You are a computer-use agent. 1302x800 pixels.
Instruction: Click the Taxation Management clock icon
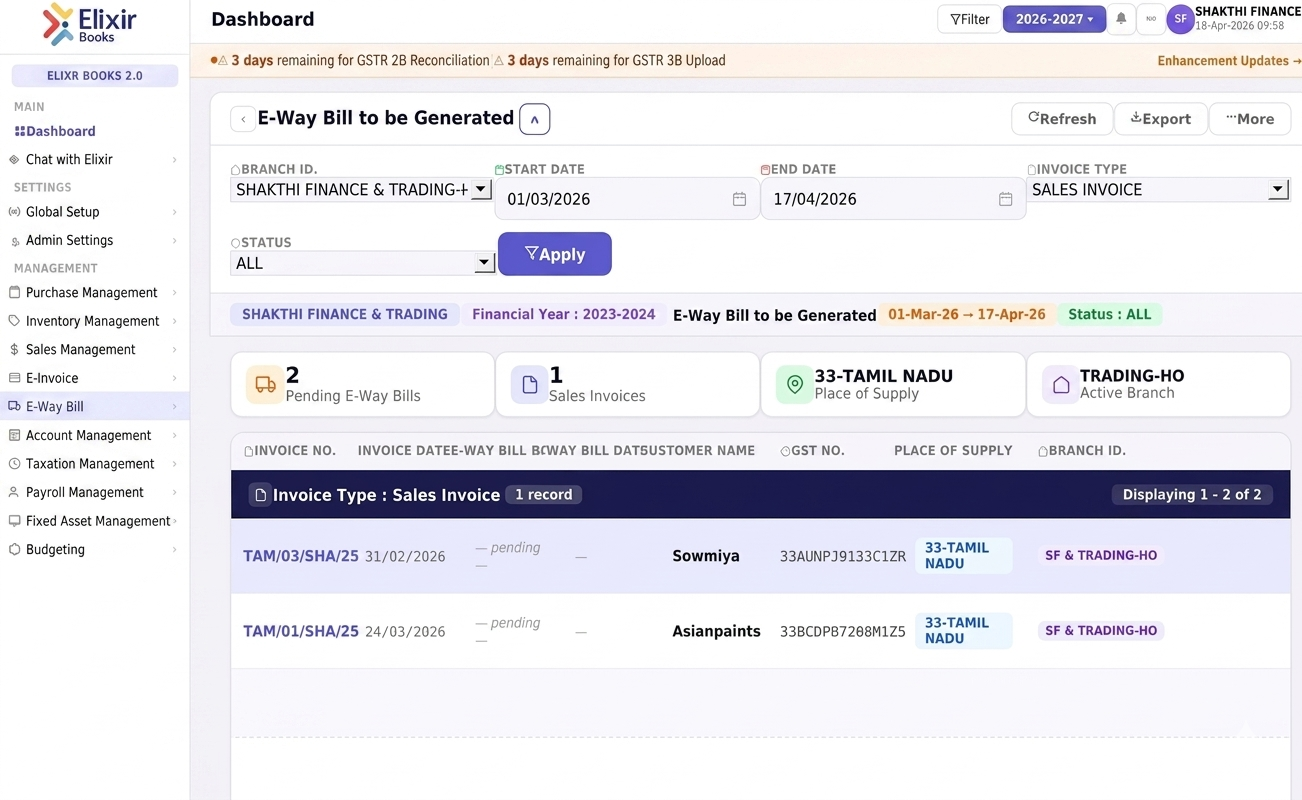click(x=15, y=464)
